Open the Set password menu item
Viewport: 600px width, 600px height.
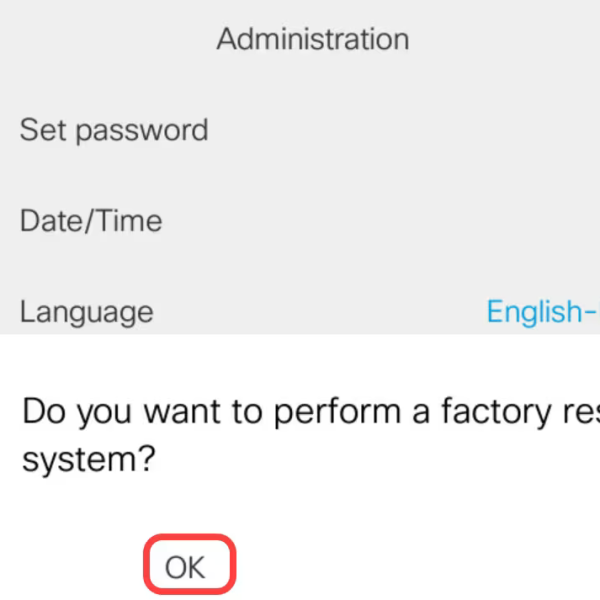114,130
